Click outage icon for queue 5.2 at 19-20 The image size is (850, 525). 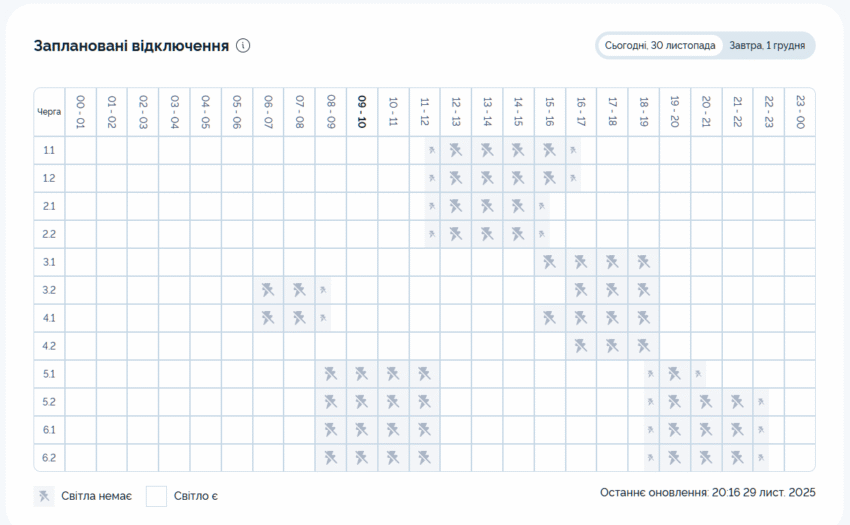(674, 402)
